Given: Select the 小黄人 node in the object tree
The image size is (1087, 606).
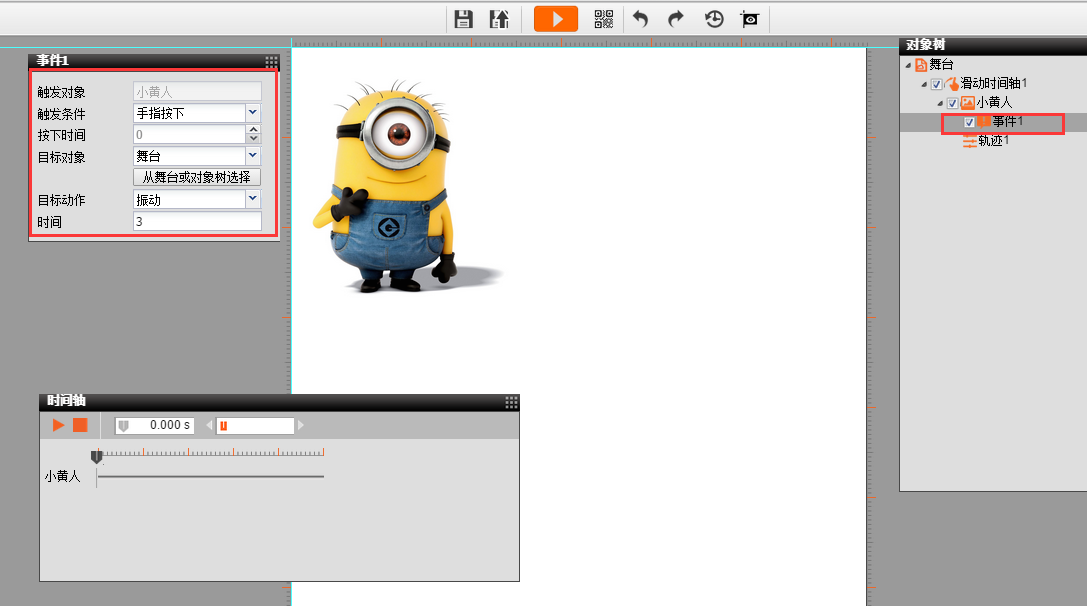Looking at the screenshot, I should pos(994,103).
